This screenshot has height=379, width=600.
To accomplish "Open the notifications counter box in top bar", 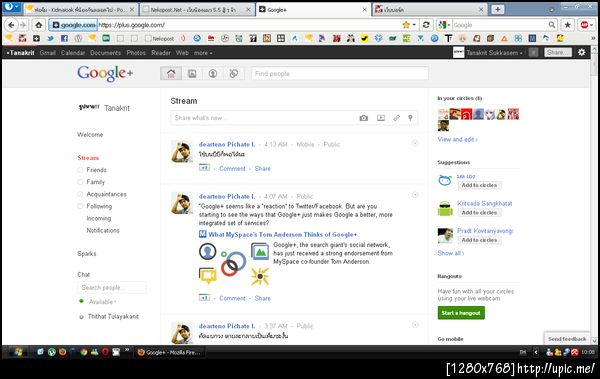I will point(533,52).
